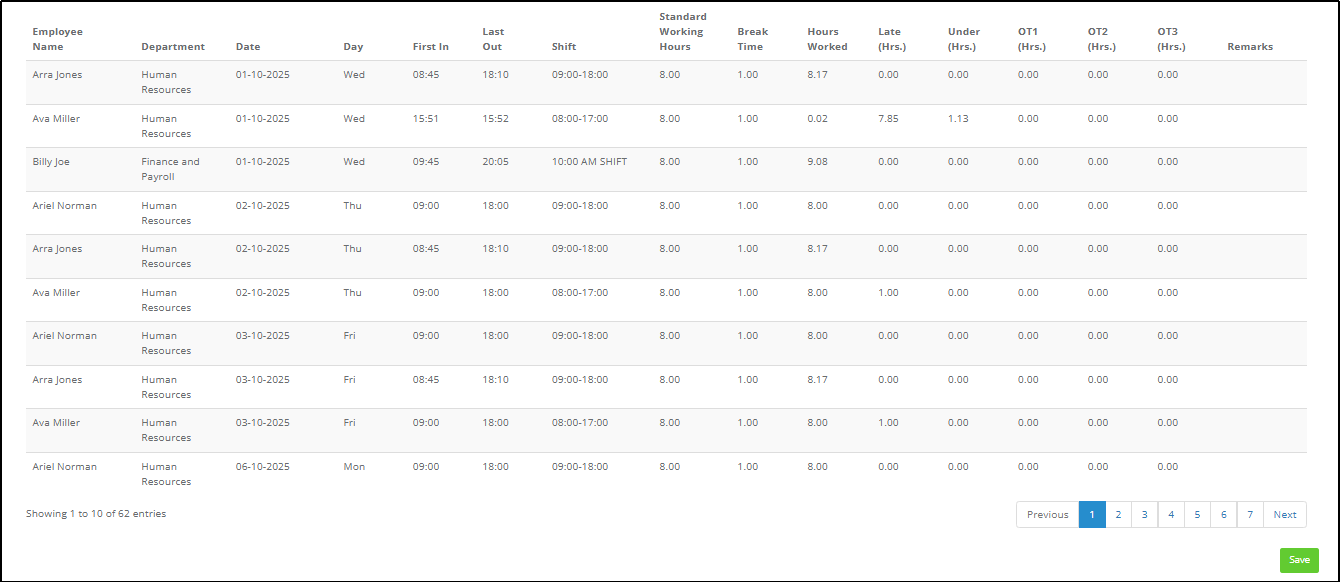
Task: Sort by Last Out column header
Action: (x=493, y=39)
